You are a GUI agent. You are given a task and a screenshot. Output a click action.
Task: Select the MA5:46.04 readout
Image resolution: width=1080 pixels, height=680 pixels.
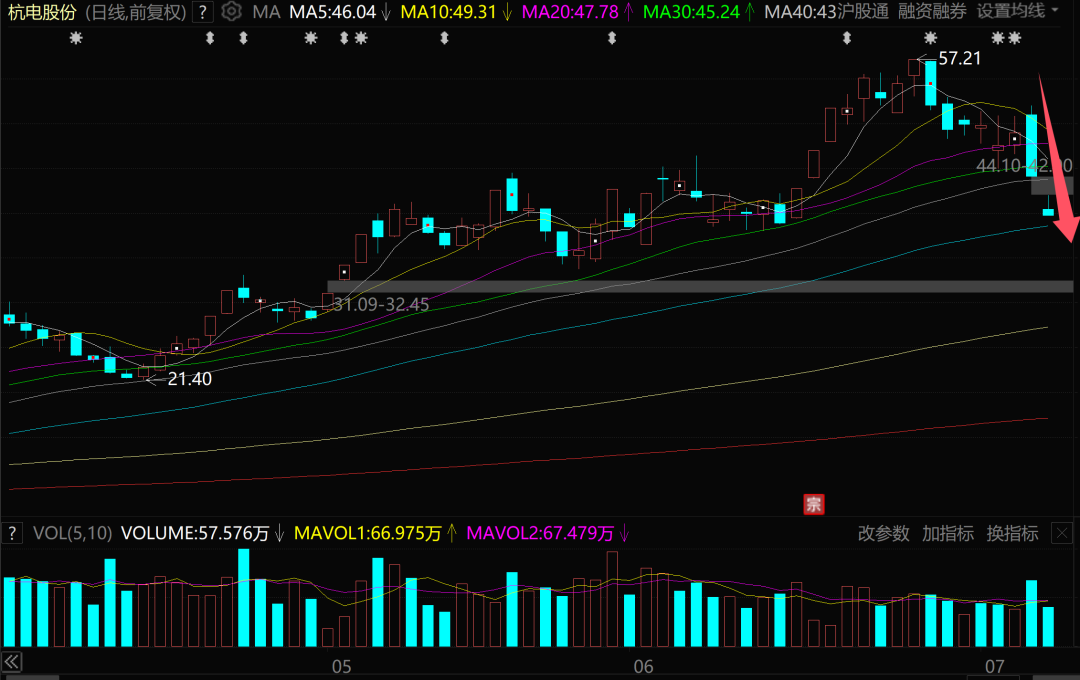333,12
